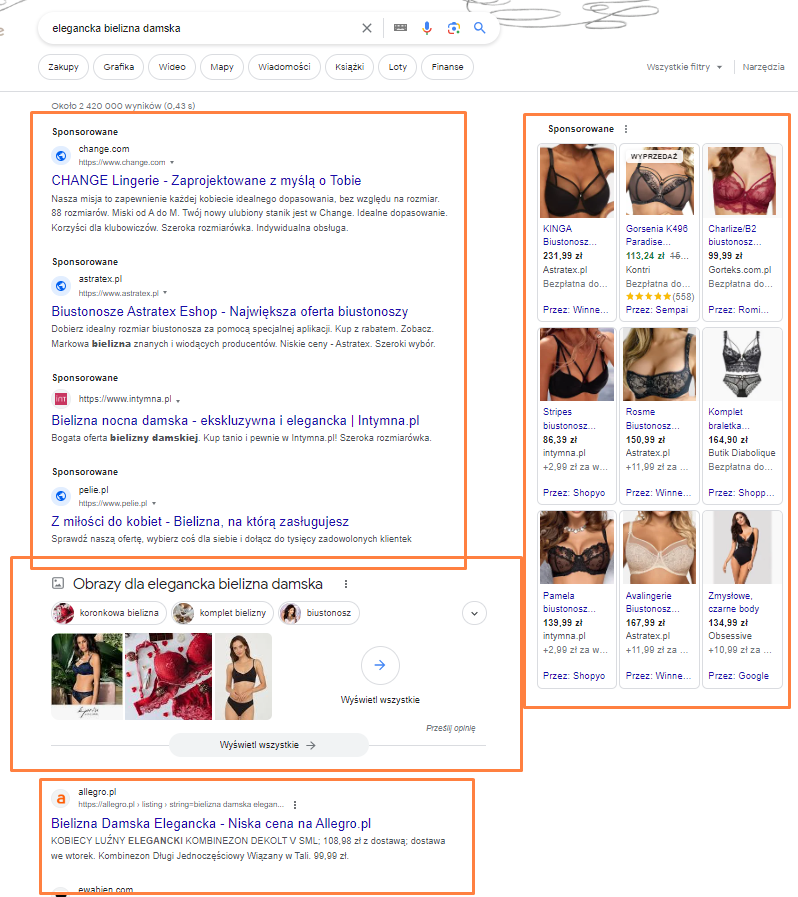Open the Wideo filter tab
Image resolution: width=798 pixels, height=897 pixels.
pos(172,67)
